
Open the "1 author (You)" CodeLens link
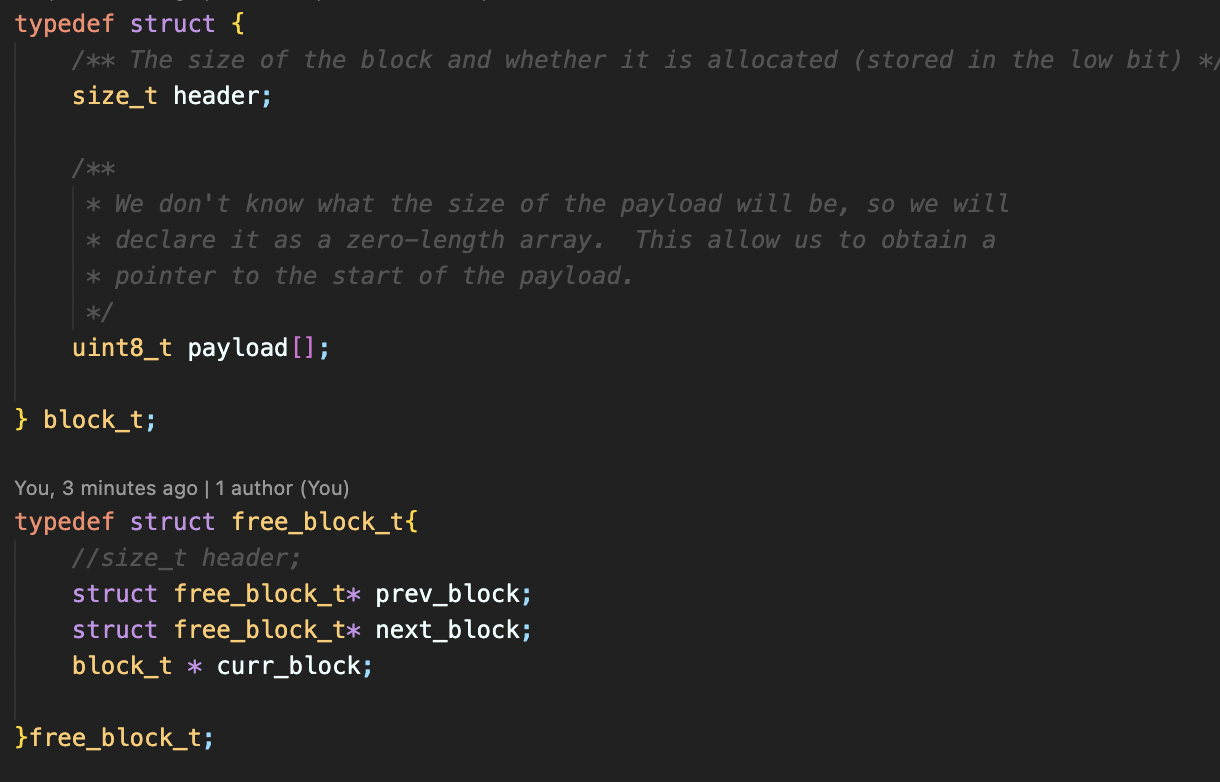[x=282, y=488]
